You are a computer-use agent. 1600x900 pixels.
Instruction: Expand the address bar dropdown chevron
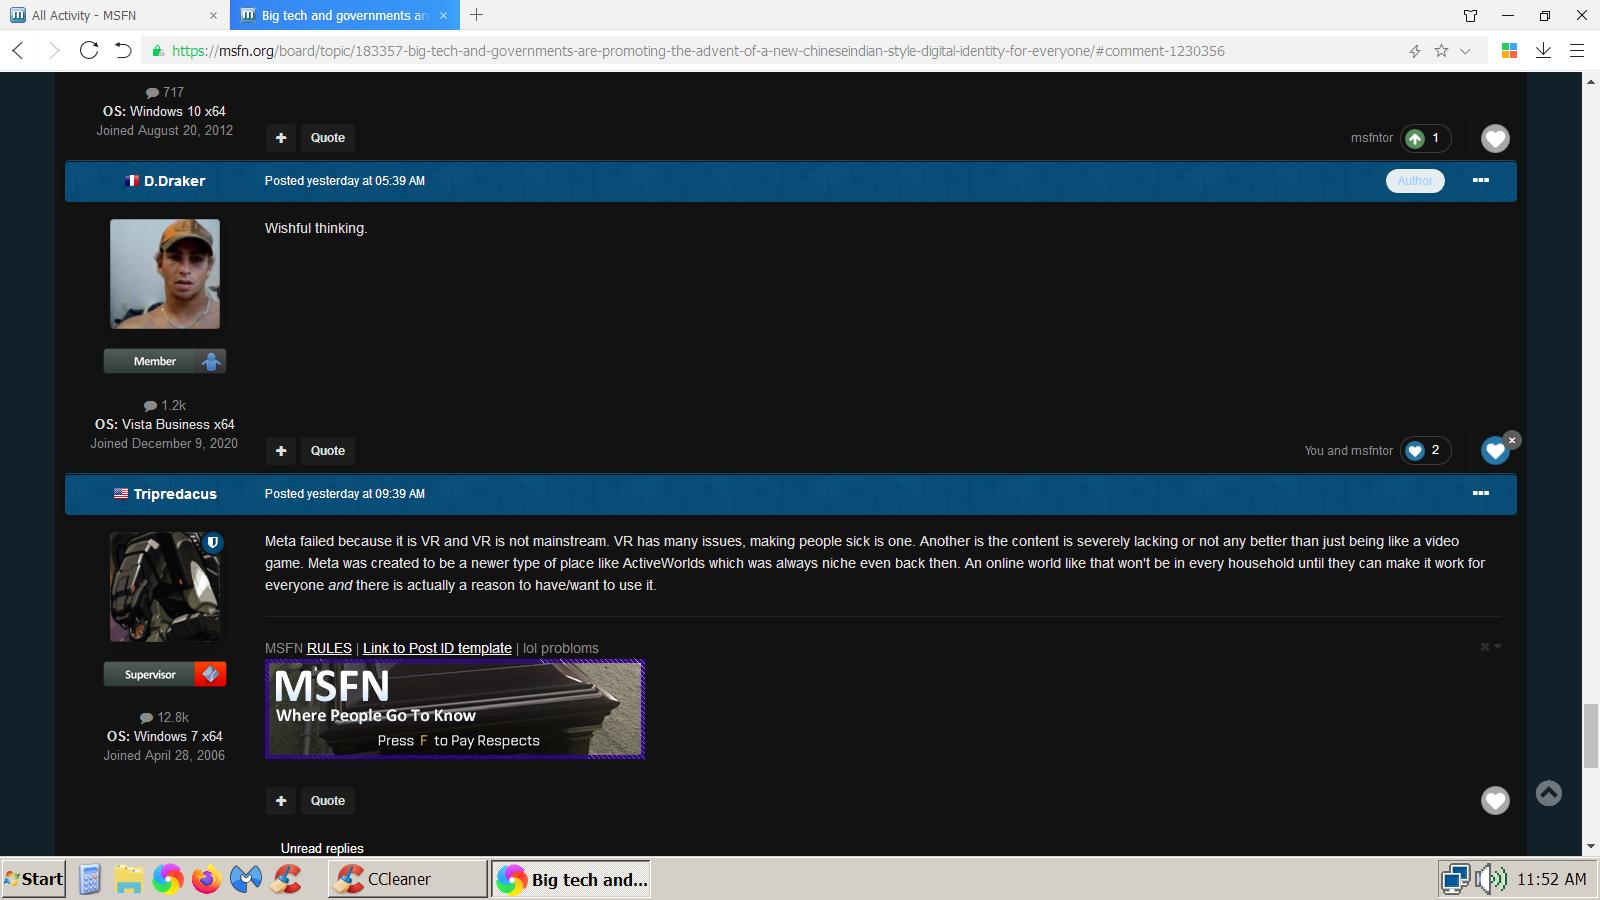tap(1466, 51)
